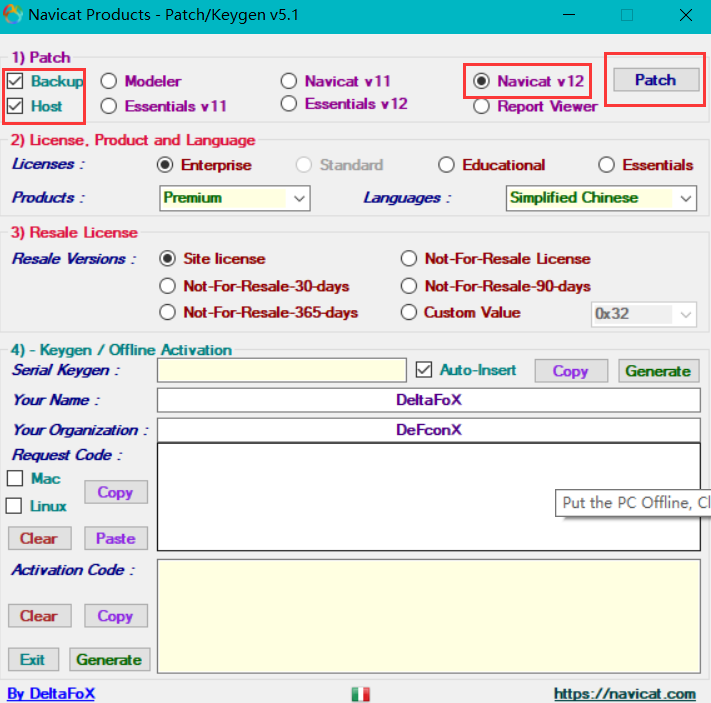Toggle the Backup checkbox

pyautogui.click(x=15, y=81)
